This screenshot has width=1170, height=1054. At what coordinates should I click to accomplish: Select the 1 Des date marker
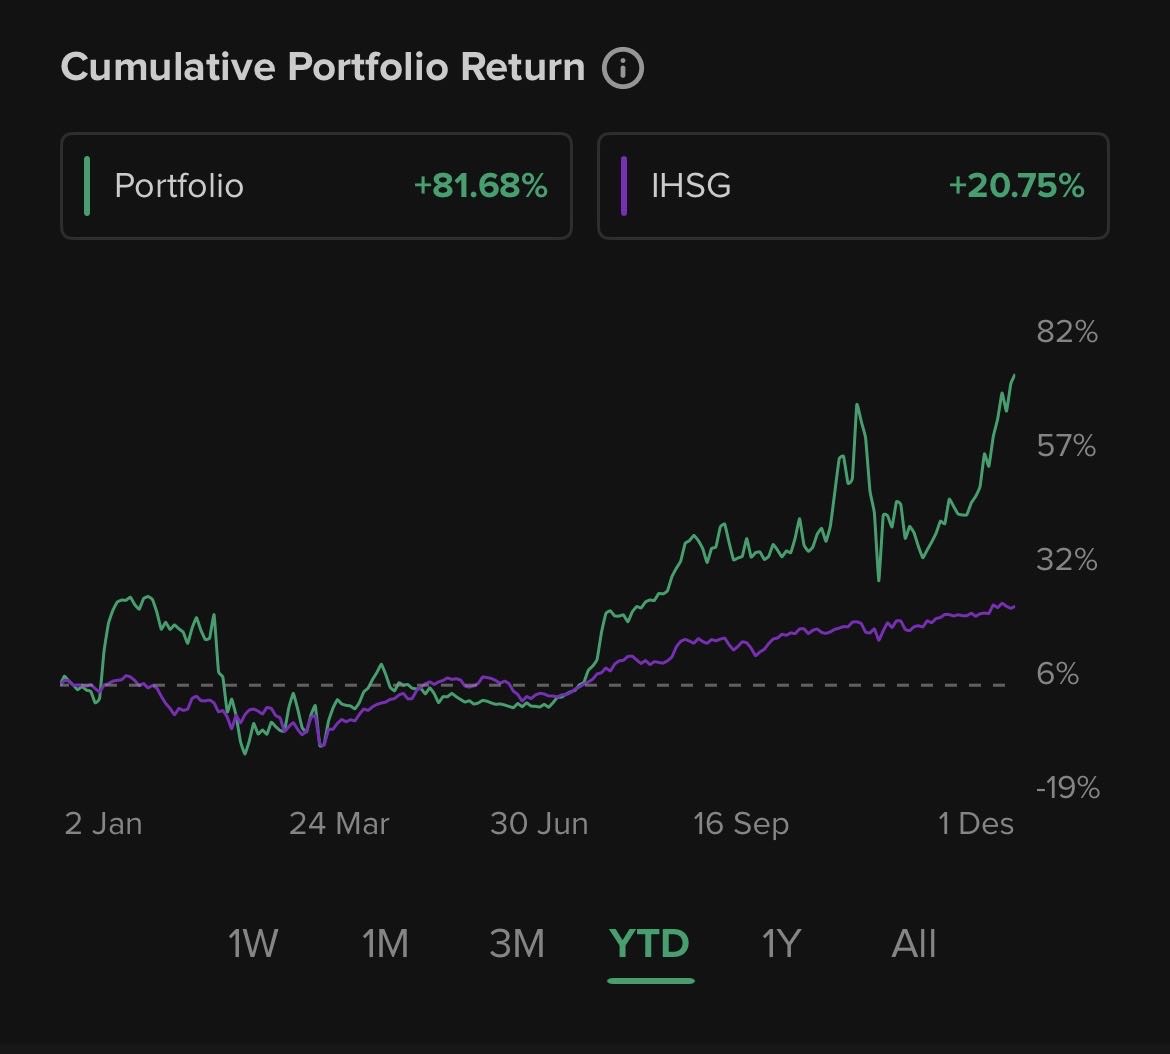(x=975, y=824)
